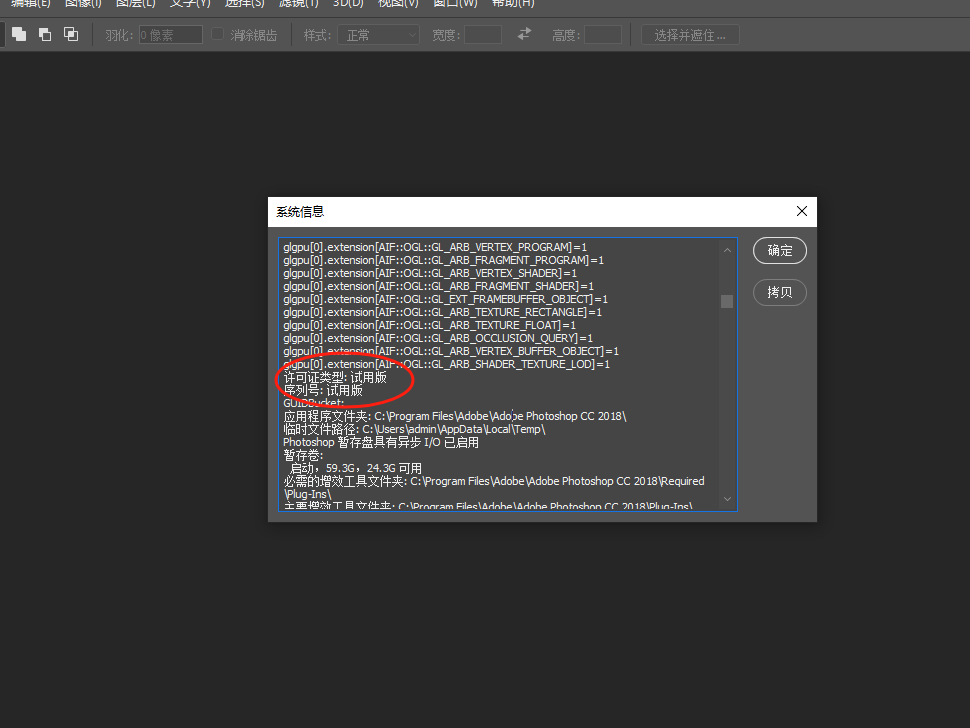Click the 临时文件路径 line
The width and height of the screenshot is (970, 728).
coord(414,429)
